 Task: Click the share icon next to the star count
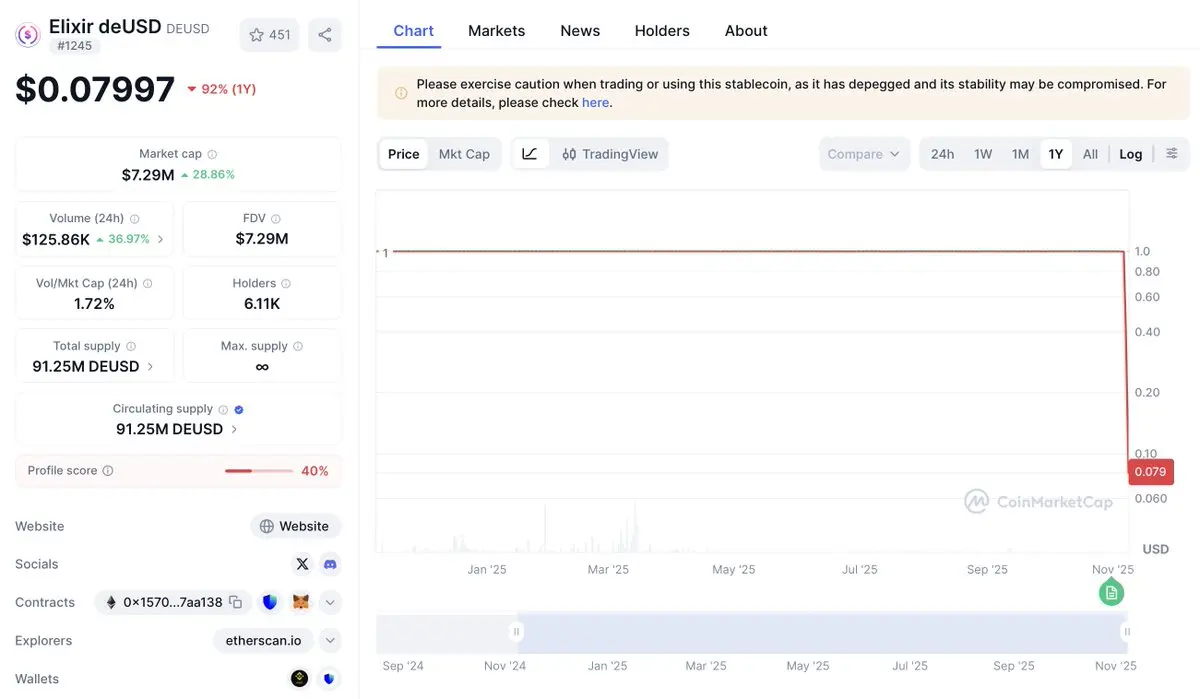pos(325,35)
